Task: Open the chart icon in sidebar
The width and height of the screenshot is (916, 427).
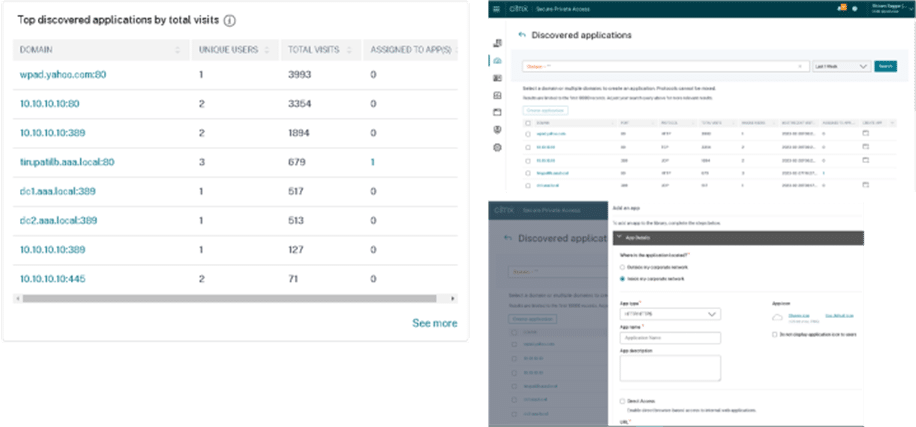Action: [x=497, y=95]
